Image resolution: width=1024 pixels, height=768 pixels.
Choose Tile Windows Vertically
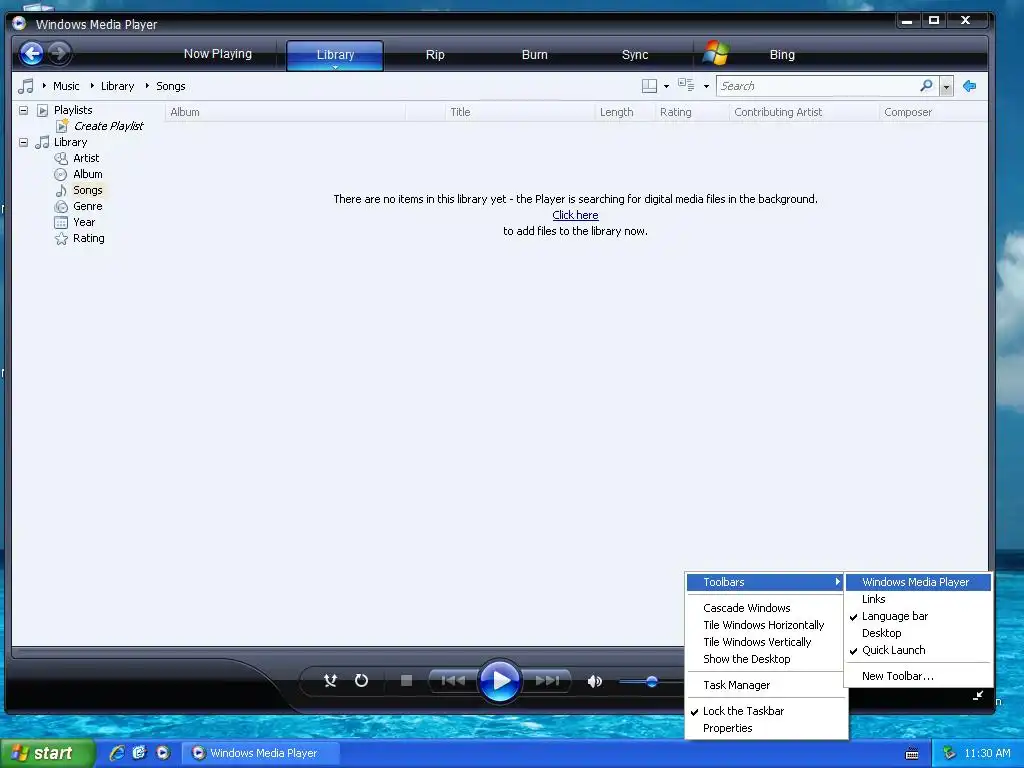(x=765, y=642)
